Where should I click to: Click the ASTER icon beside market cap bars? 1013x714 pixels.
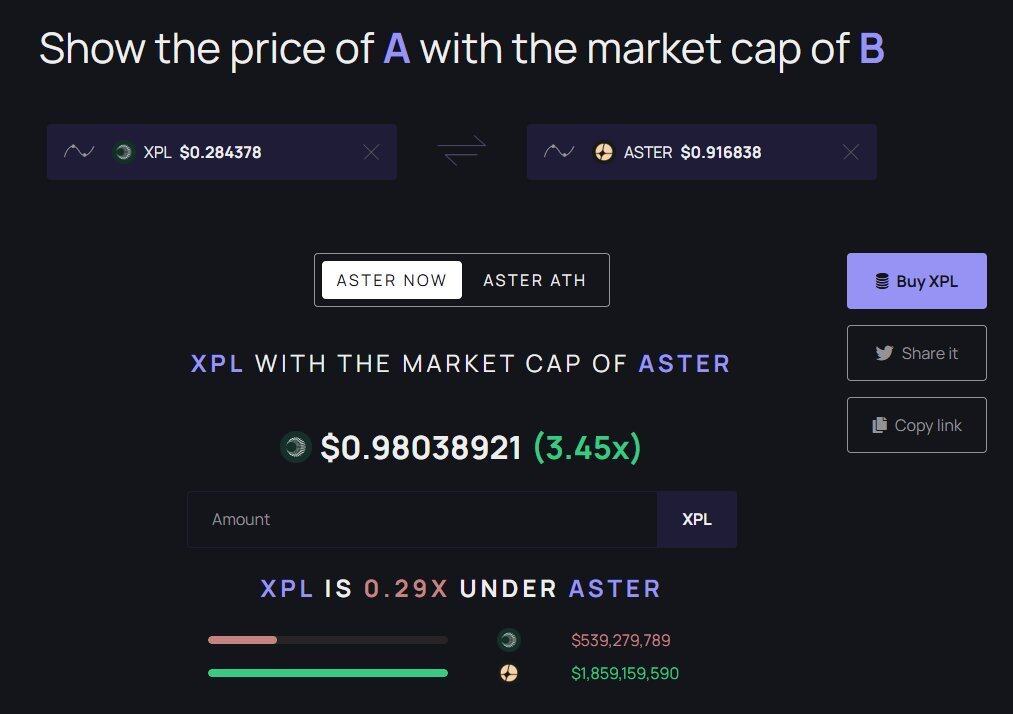509,673
